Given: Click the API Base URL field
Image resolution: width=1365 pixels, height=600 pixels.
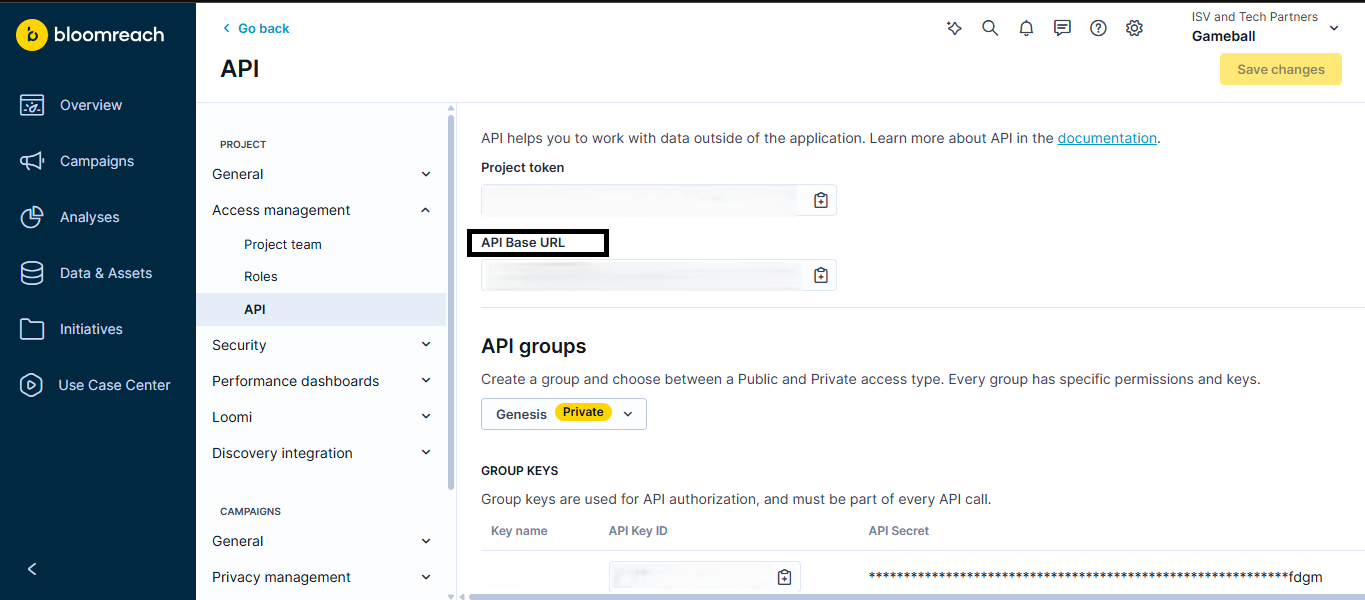Looking at the screenshot, I should 659,275.
